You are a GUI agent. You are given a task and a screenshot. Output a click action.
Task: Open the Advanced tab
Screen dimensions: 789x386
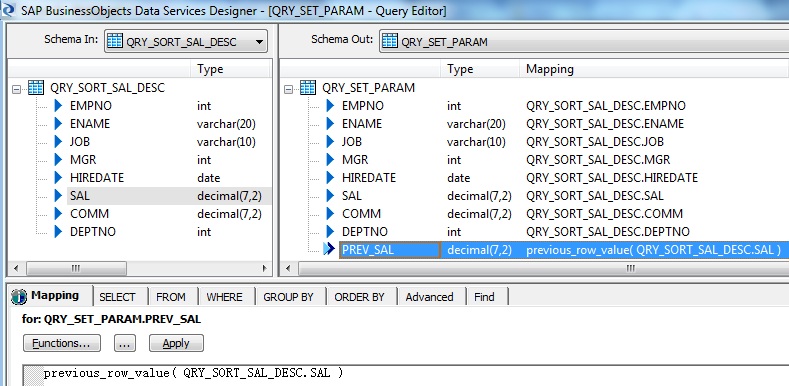point(429,297)
